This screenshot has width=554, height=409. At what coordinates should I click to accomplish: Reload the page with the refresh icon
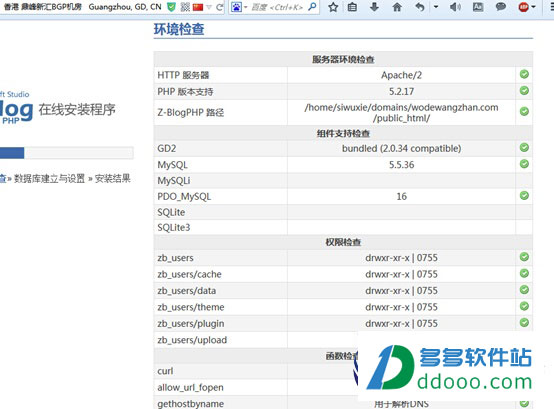point(220,7)
